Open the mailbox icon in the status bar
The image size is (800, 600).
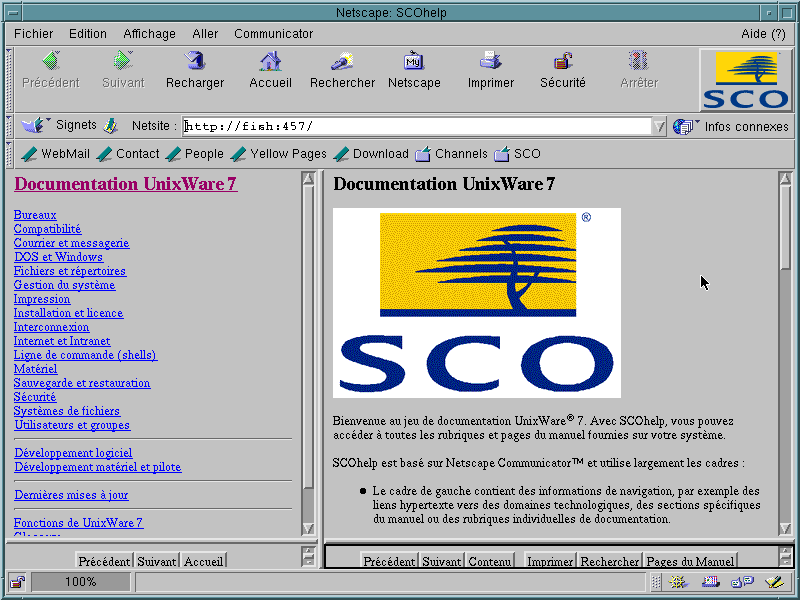710,582
